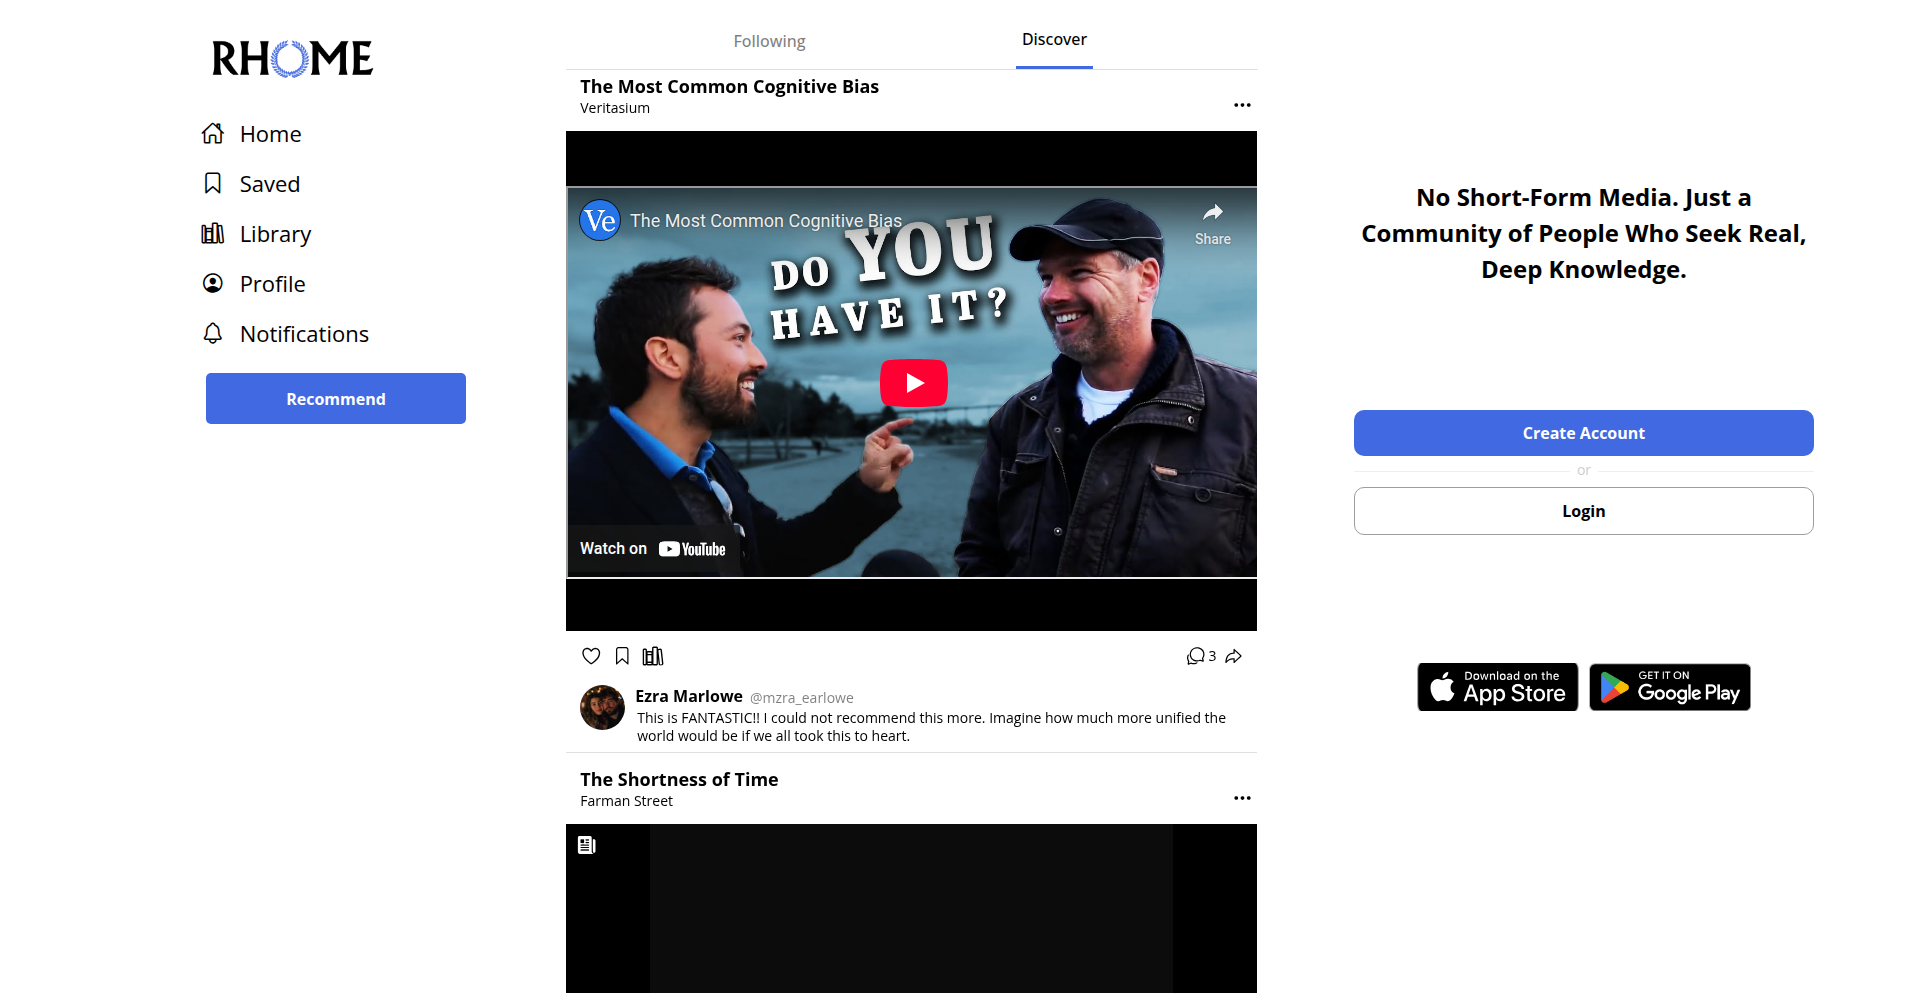Click Ezra Marlowe's comment text
This screenshot has width=1920, height=993.
tap(931, 727)
